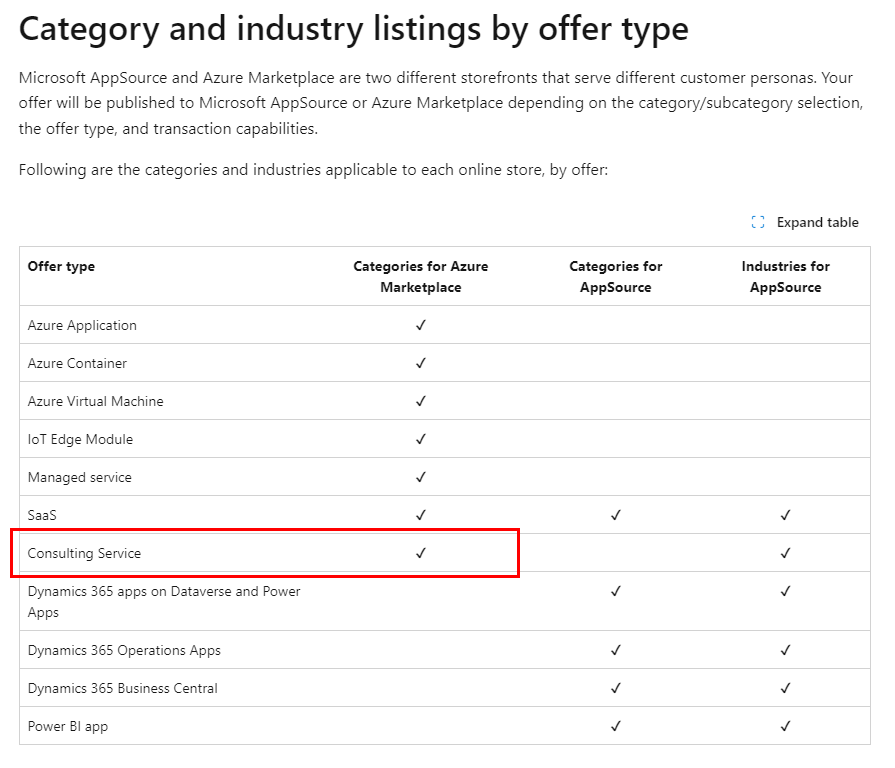The width and height of the screenshot is (895, 768).
Task: Click Managed service's Marketplace checkmark
Action: pyautogui.click(x=421, y=477)
